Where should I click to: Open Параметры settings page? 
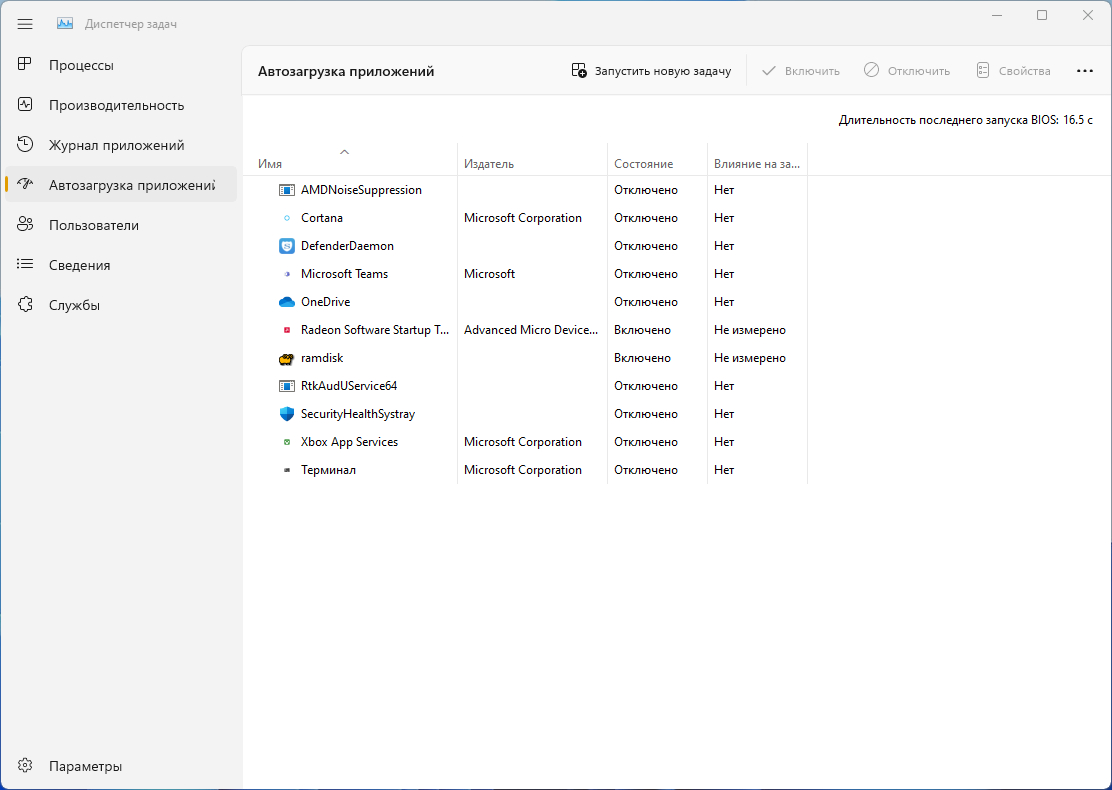point(121,766)
